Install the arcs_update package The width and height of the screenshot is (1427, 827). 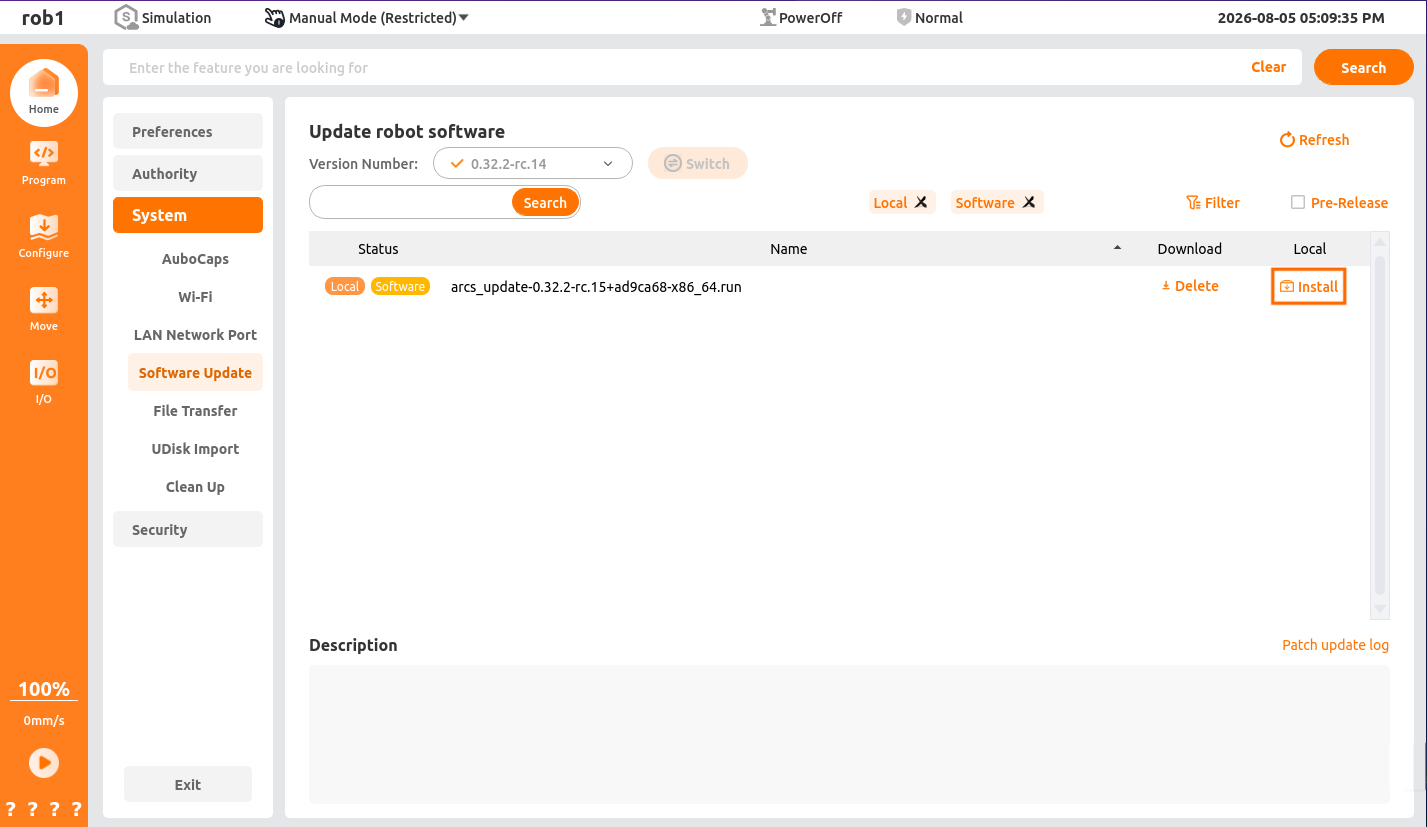point(1309,286)
